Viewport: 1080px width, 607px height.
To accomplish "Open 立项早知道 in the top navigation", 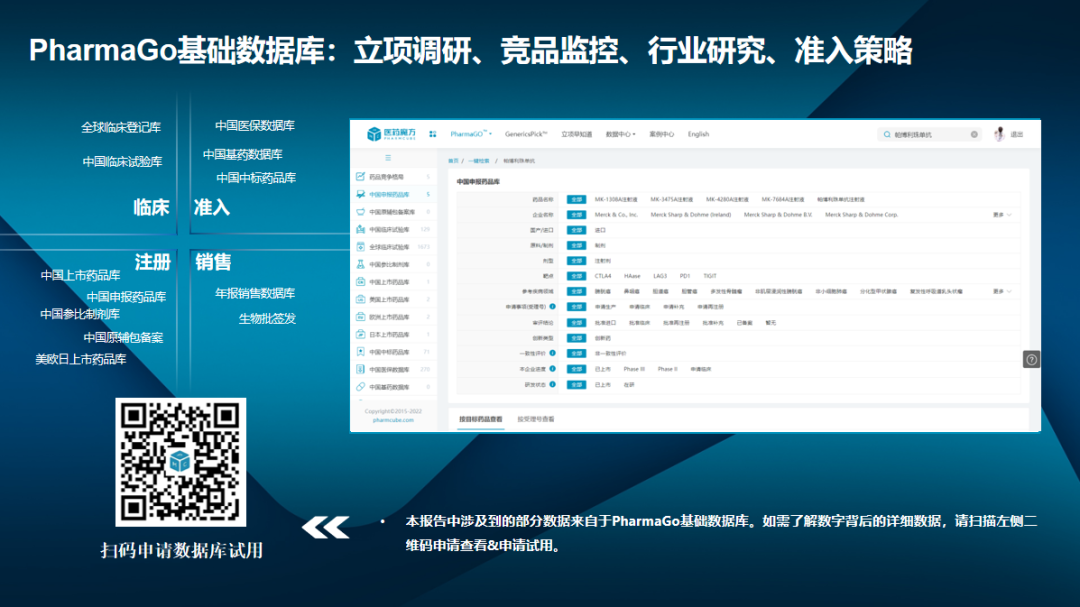I will coord(577,134).
